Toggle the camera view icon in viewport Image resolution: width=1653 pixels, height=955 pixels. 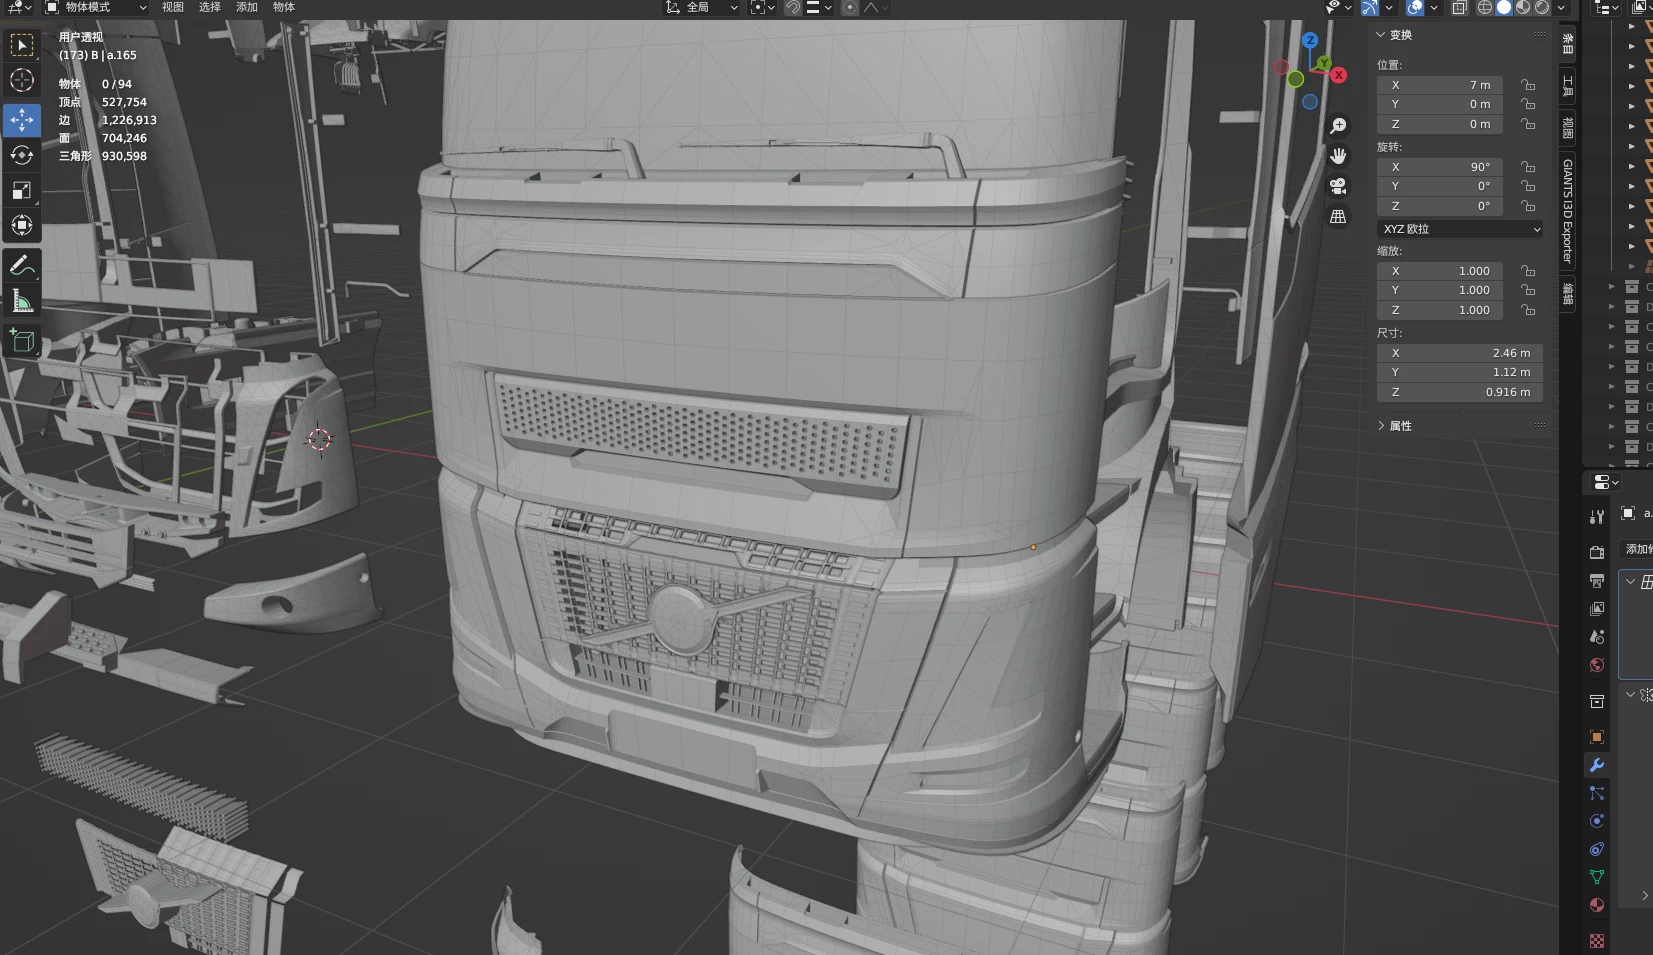point(1339,186)
